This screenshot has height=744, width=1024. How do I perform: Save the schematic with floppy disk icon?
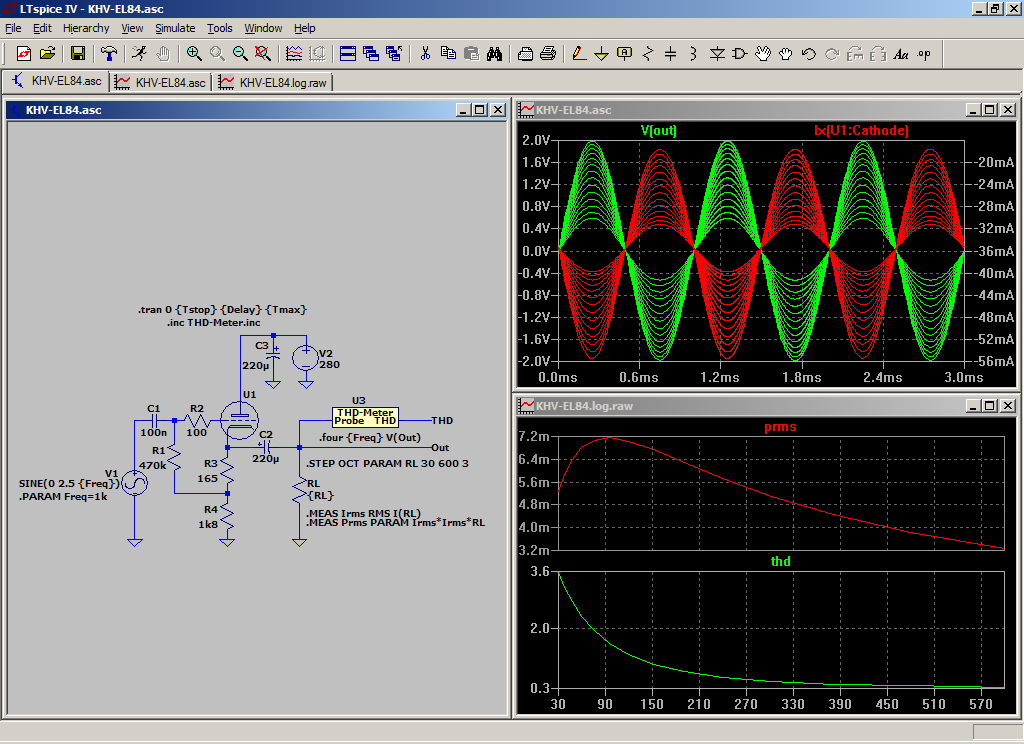[77, 53]
